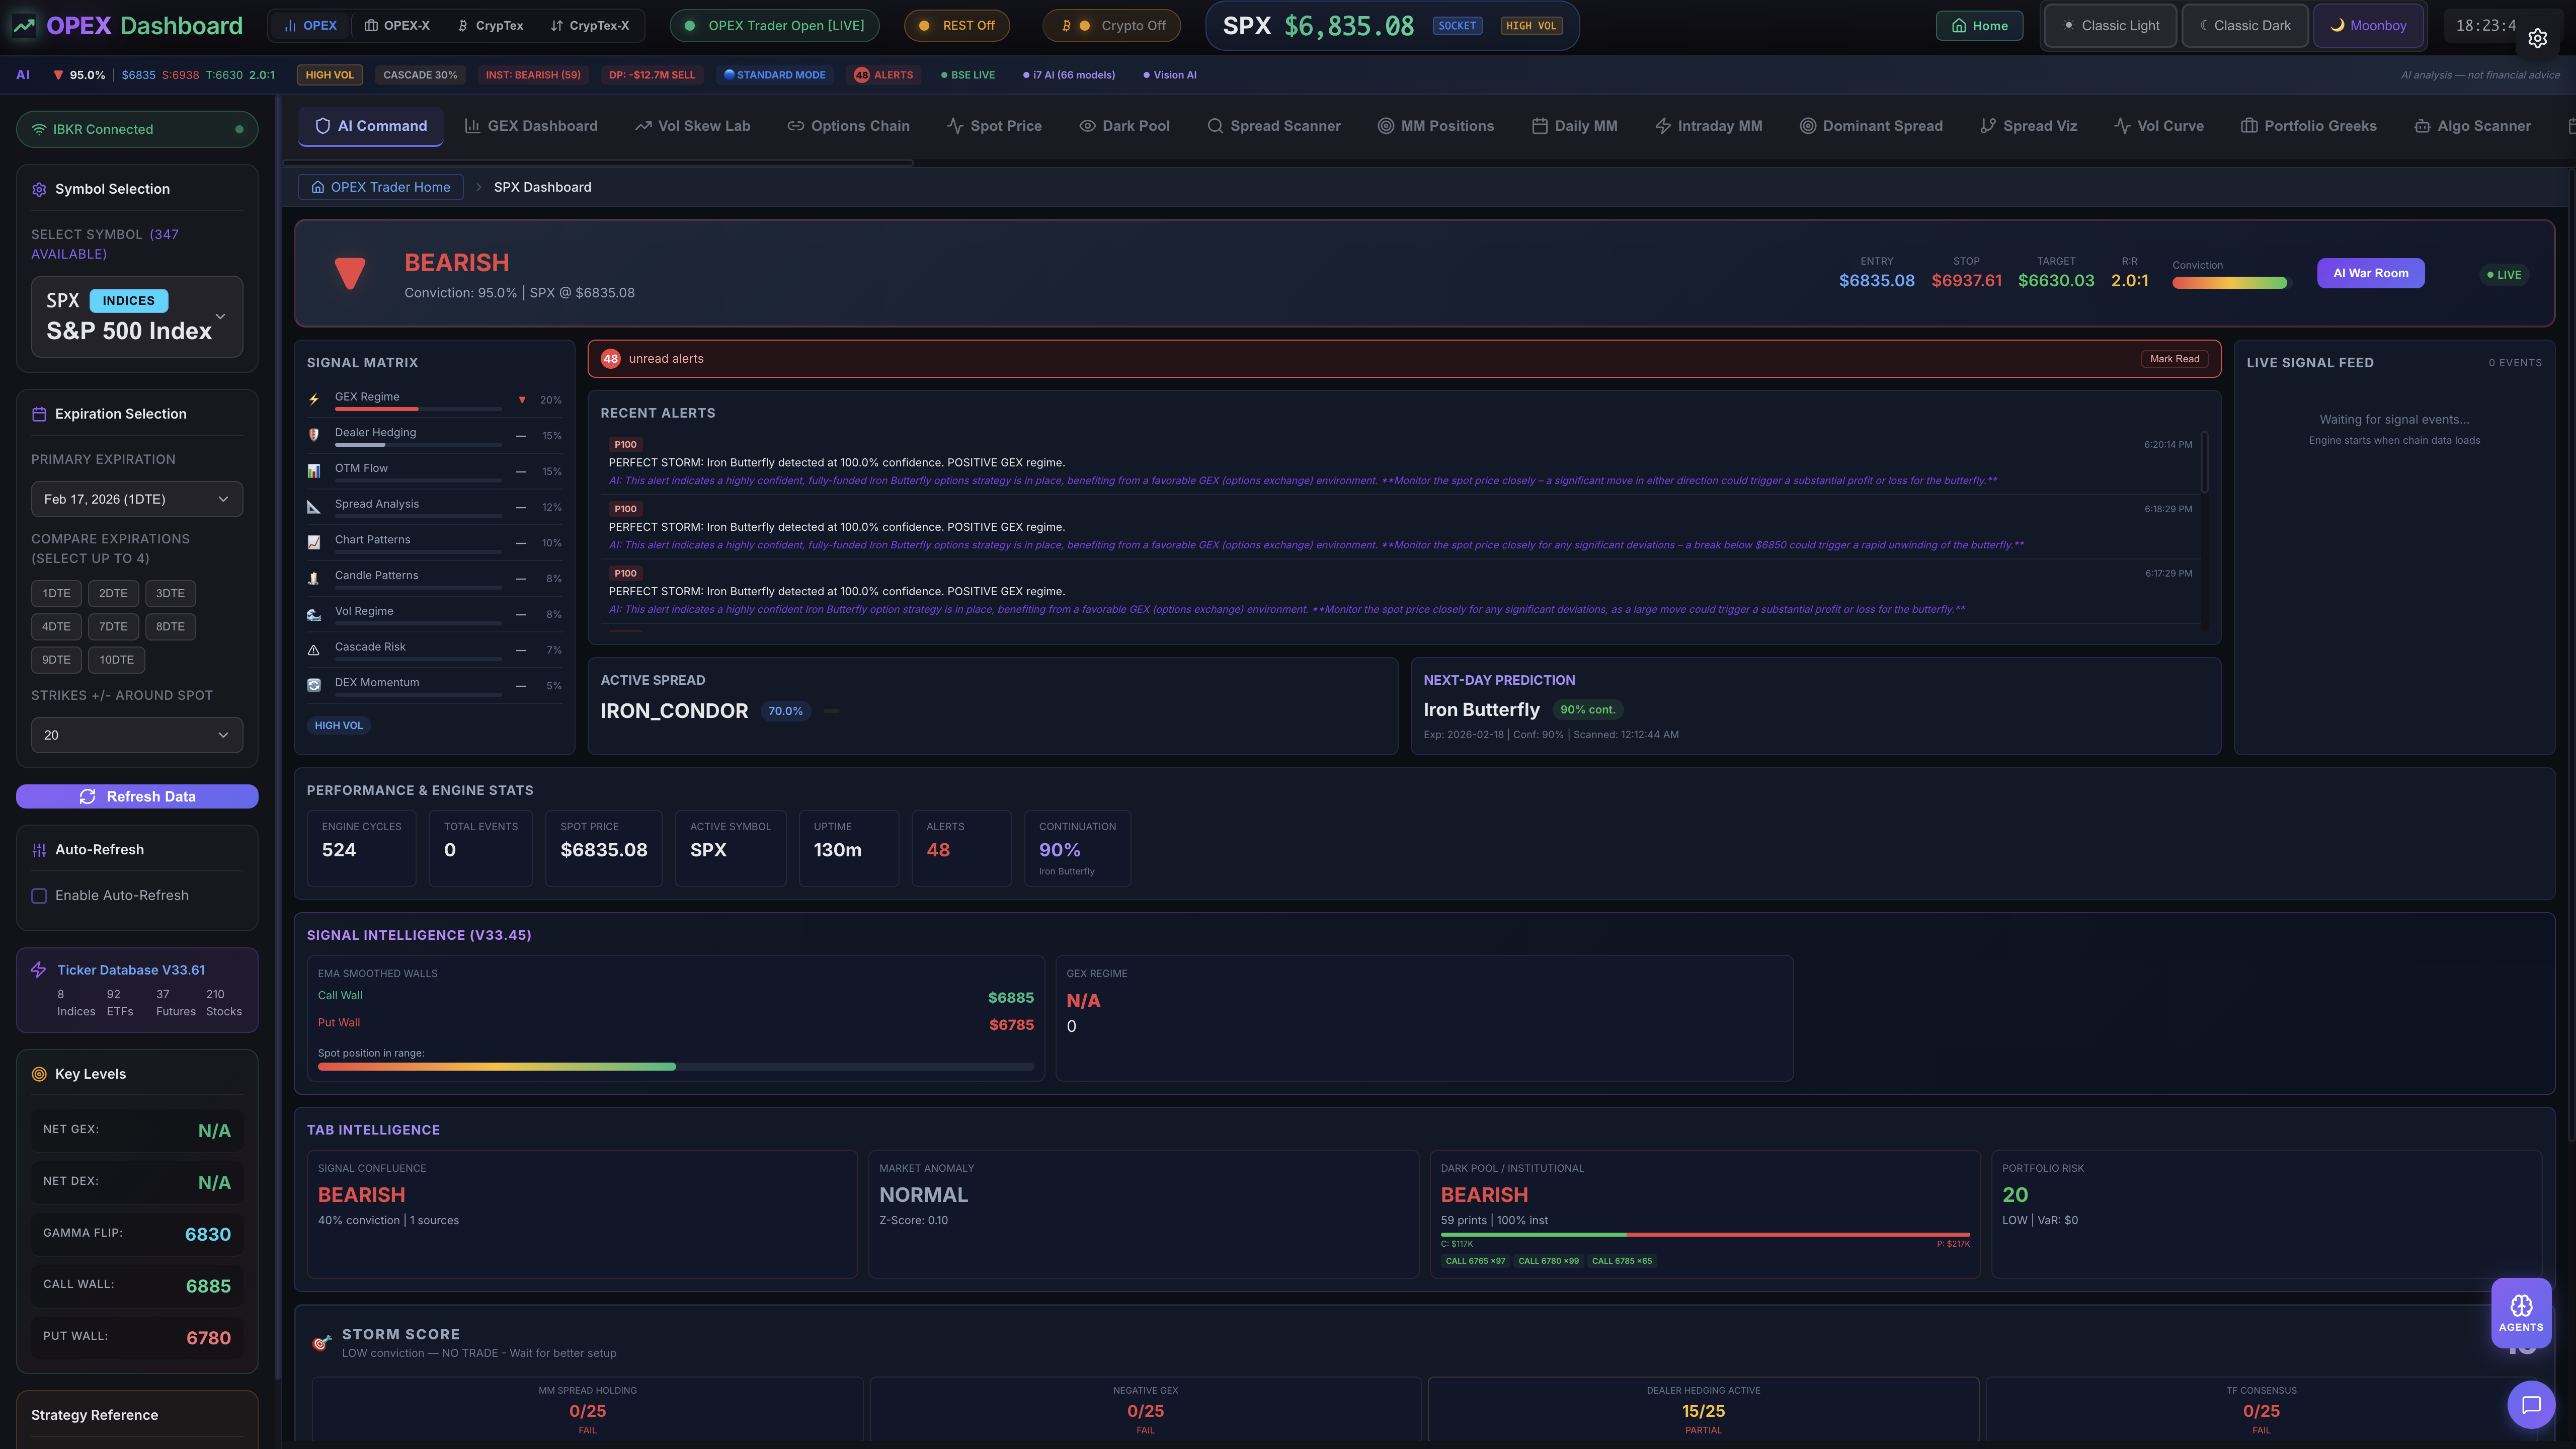Viewport: 2576px width, 1449px height.
Task: Open the Algo Scanner icon
Action: point(2423,126)
